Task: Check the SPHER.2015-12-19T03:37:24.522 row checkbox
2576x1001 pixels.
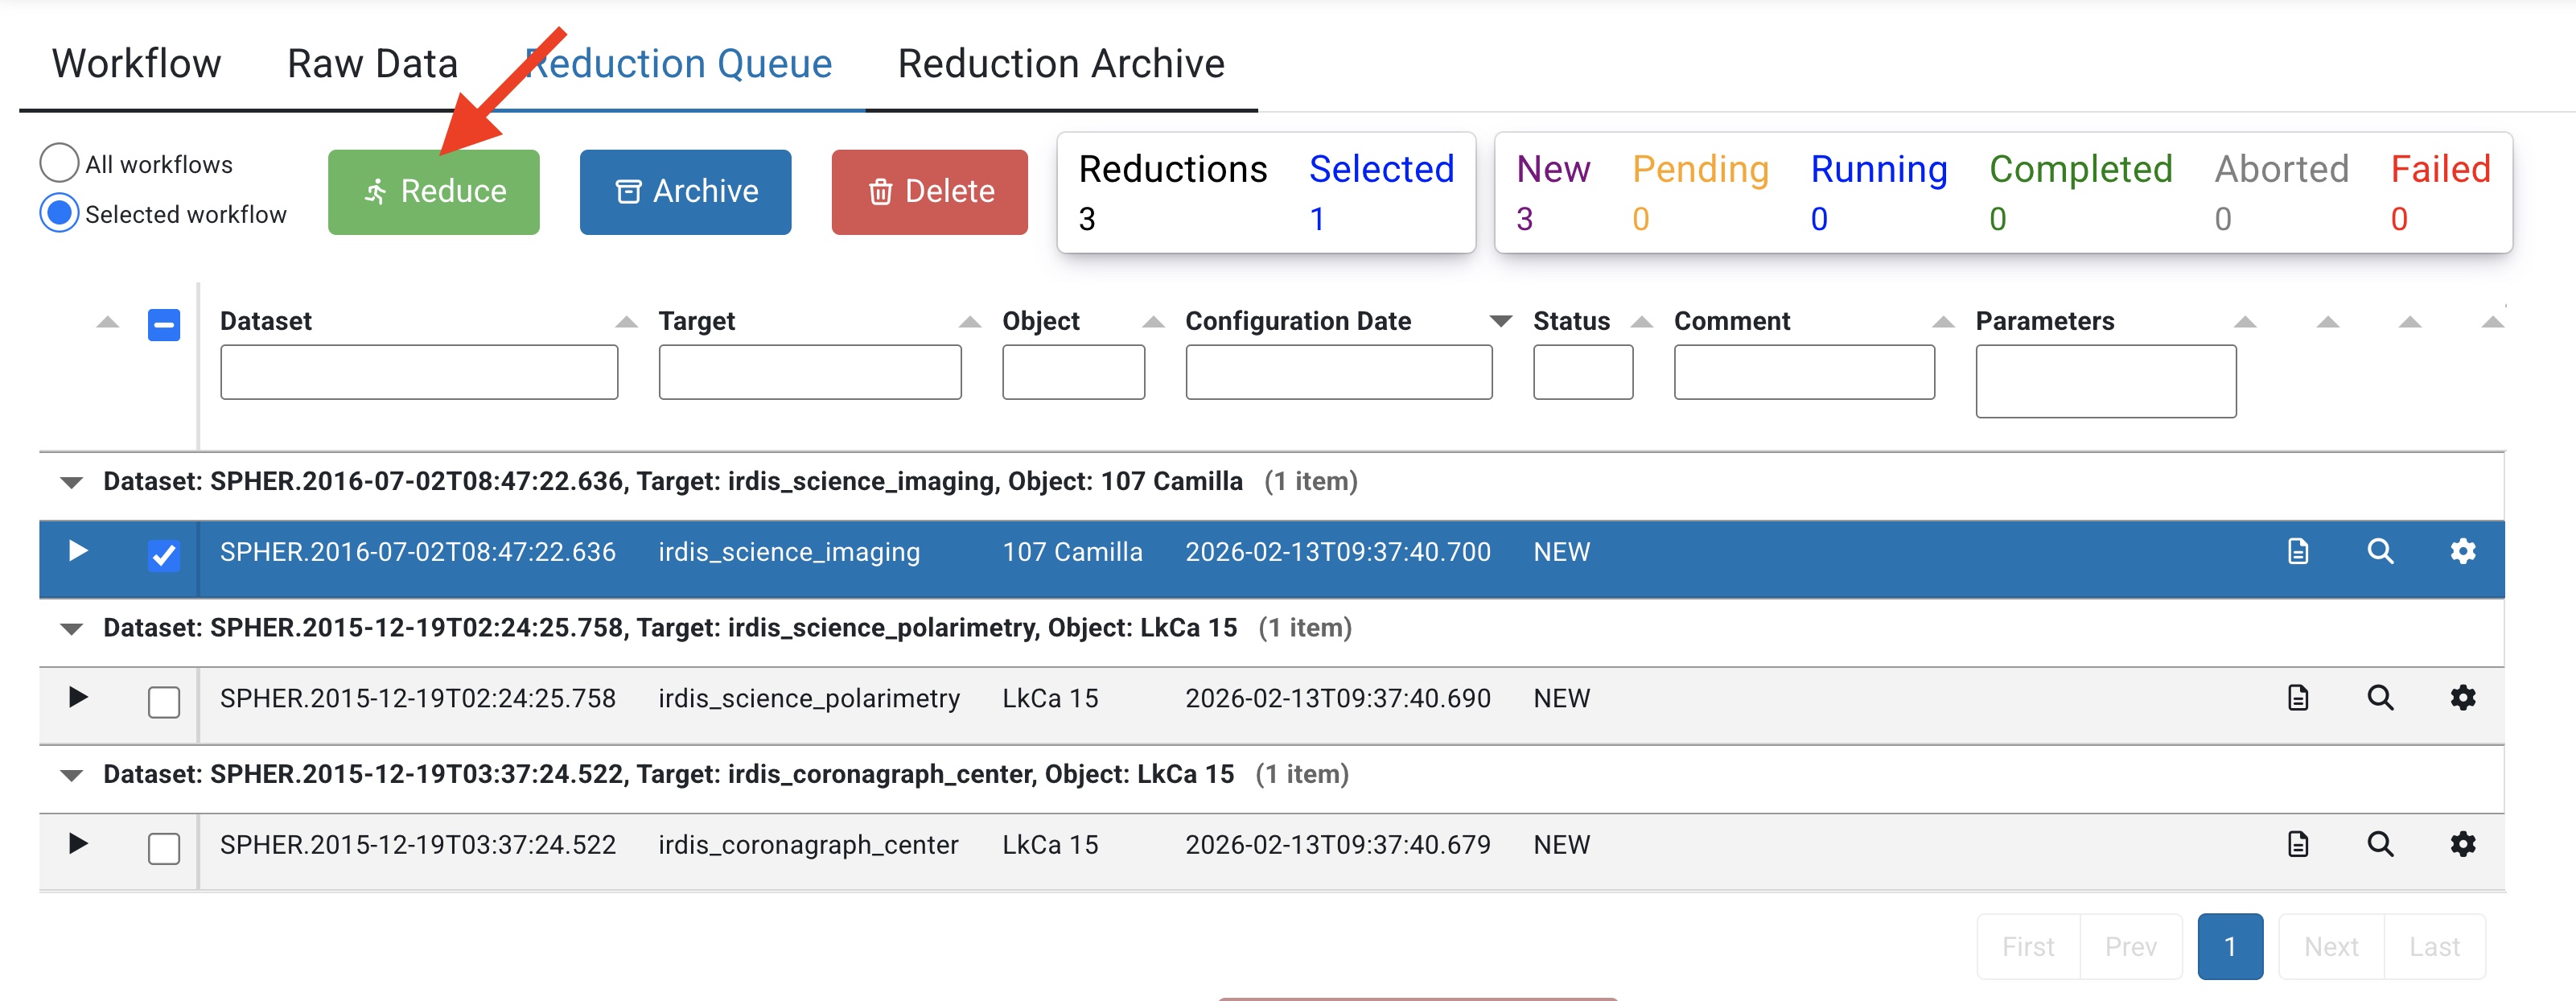Action: (164, 848)
